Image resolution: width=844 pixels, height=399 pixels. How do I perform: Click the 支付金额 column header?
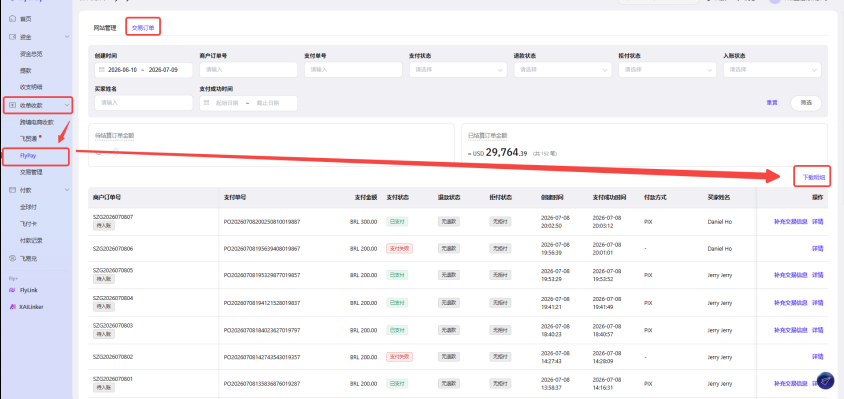[x=366, y=198]
